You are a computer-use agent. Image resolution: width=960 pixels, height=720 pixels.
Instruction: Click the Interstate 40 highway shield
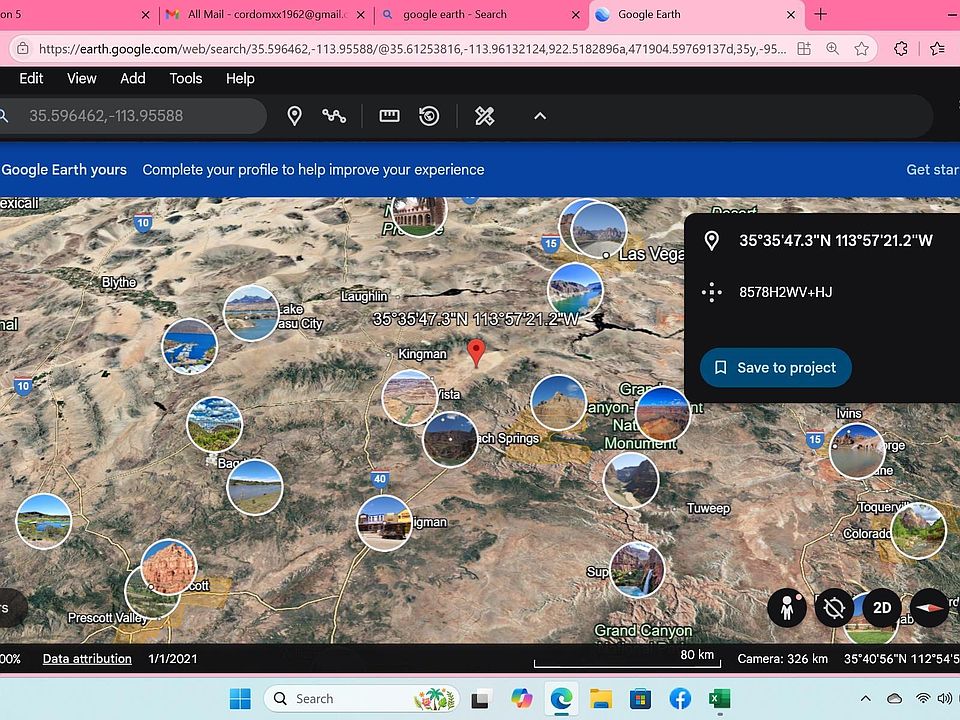tap(380, 479)
